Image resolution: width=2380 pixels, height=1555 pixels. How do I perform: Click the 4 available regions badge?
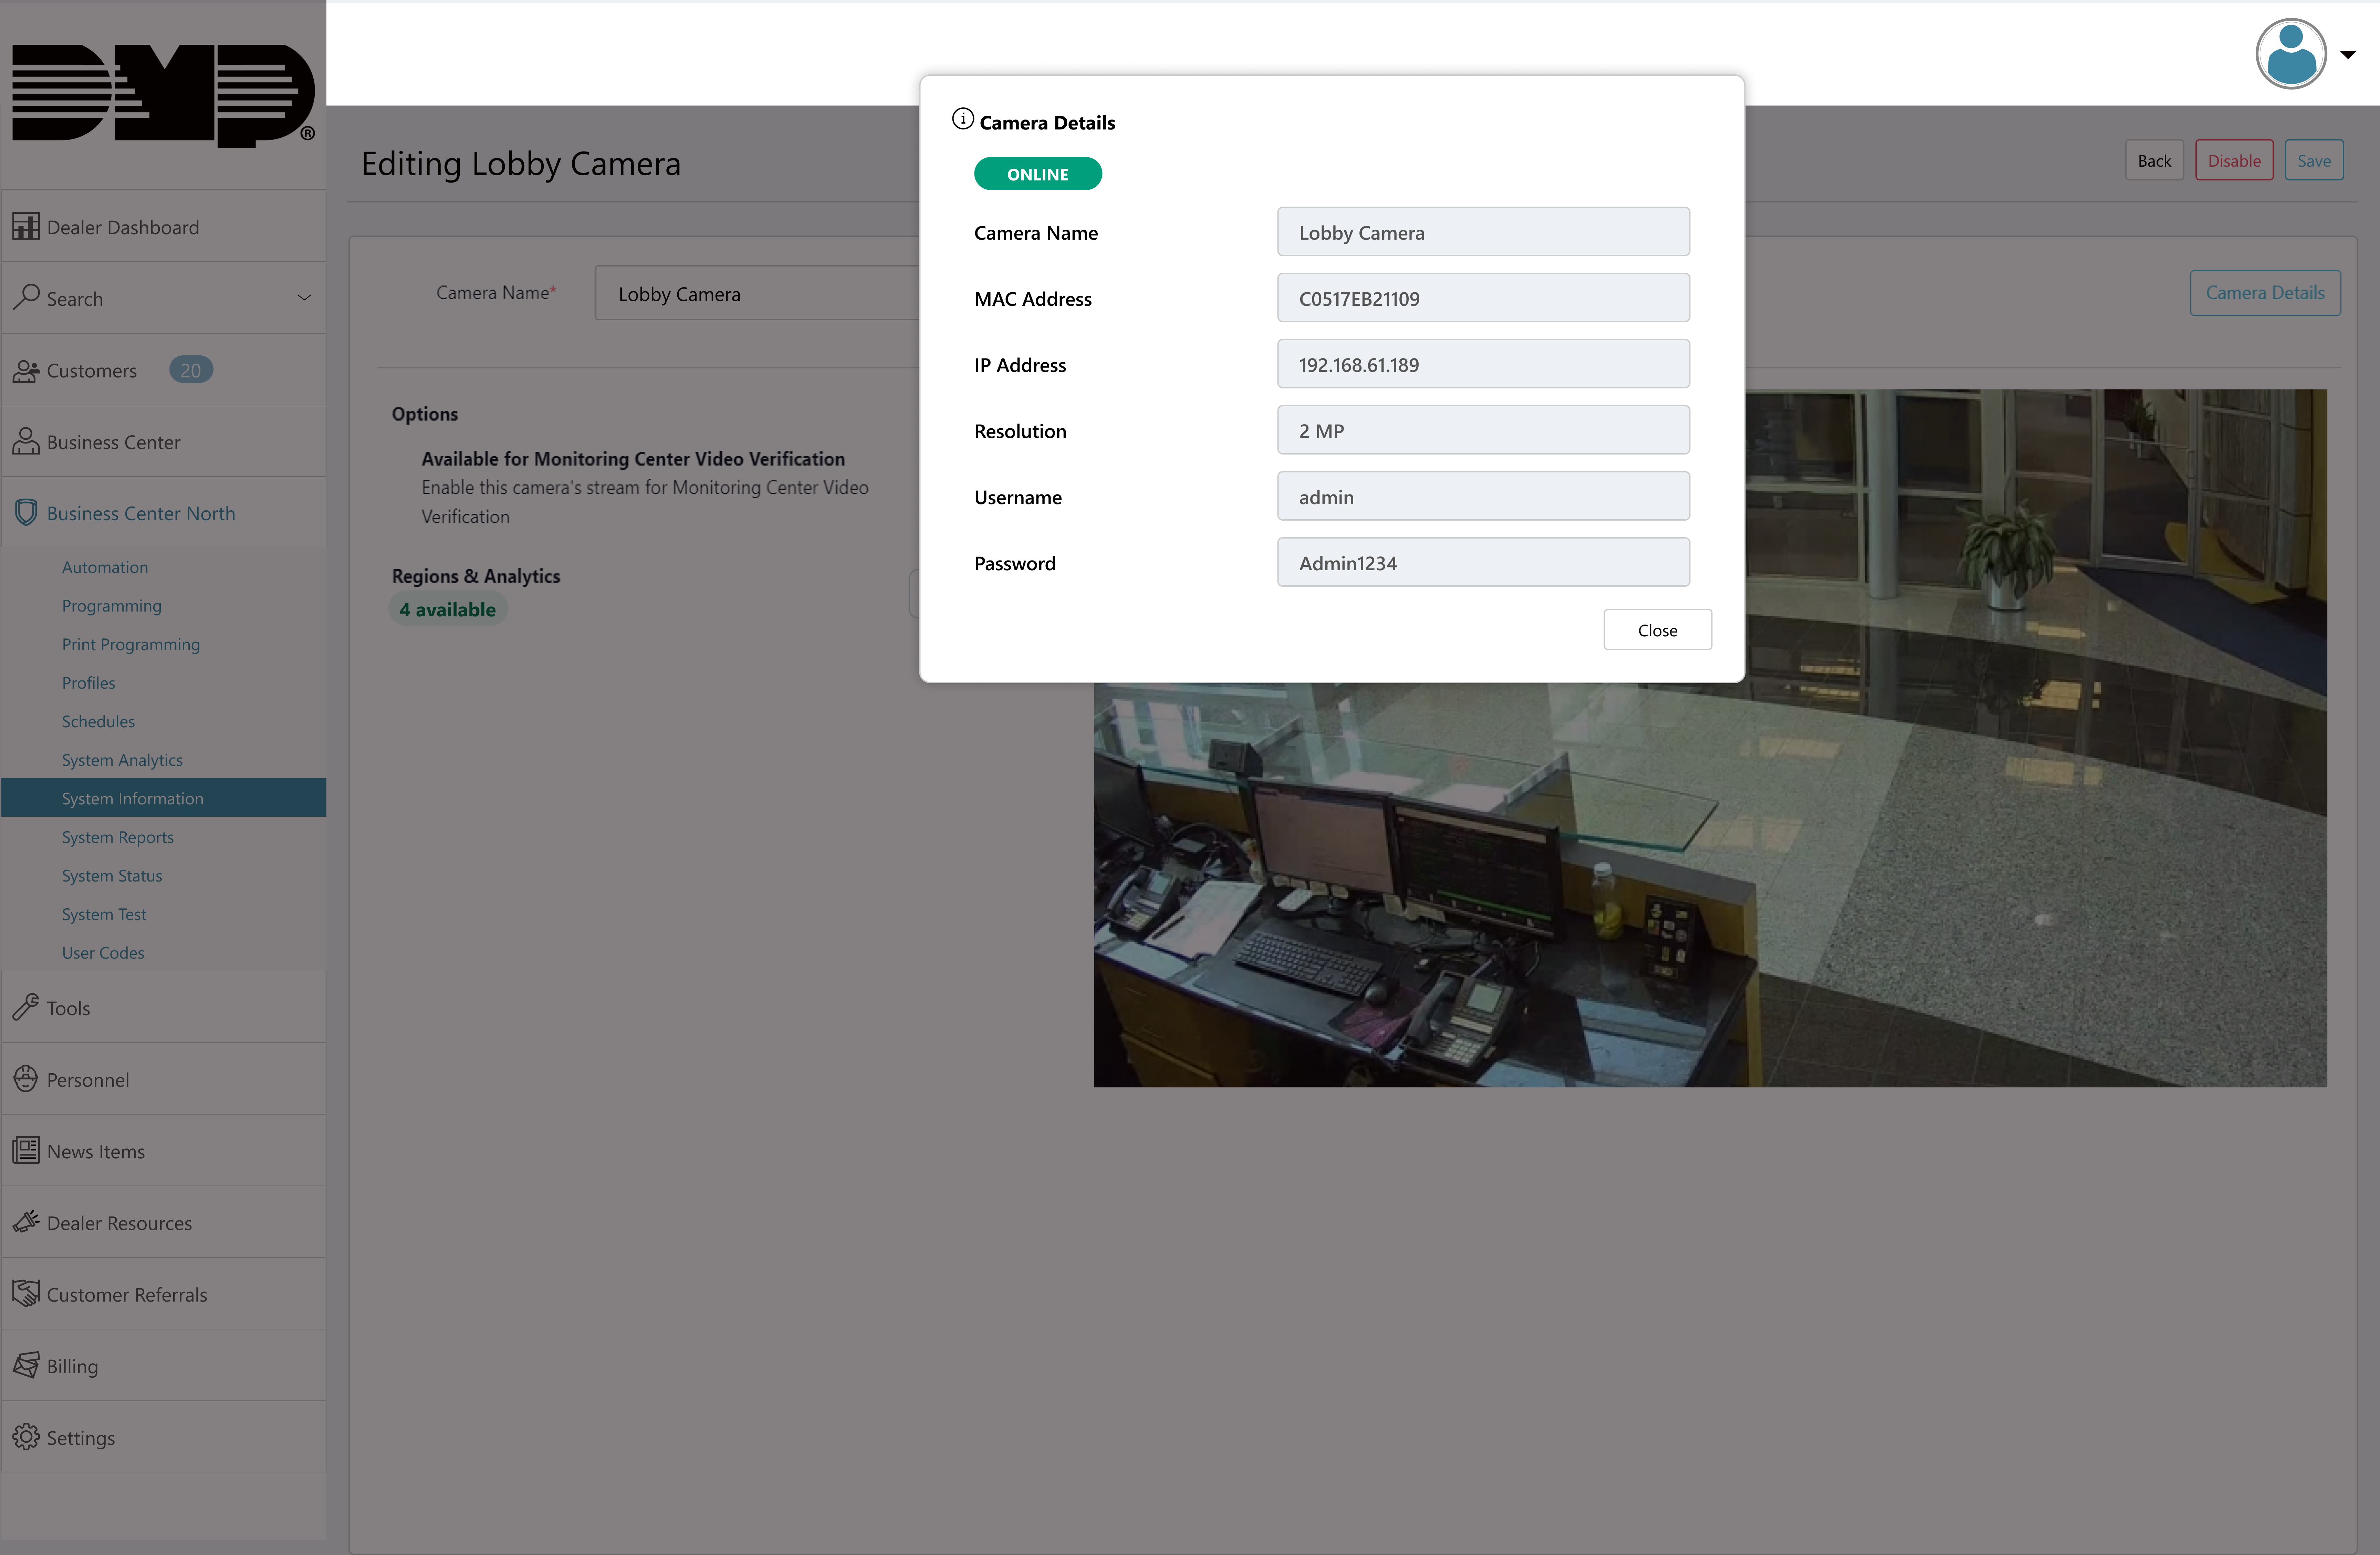(448, 609)
